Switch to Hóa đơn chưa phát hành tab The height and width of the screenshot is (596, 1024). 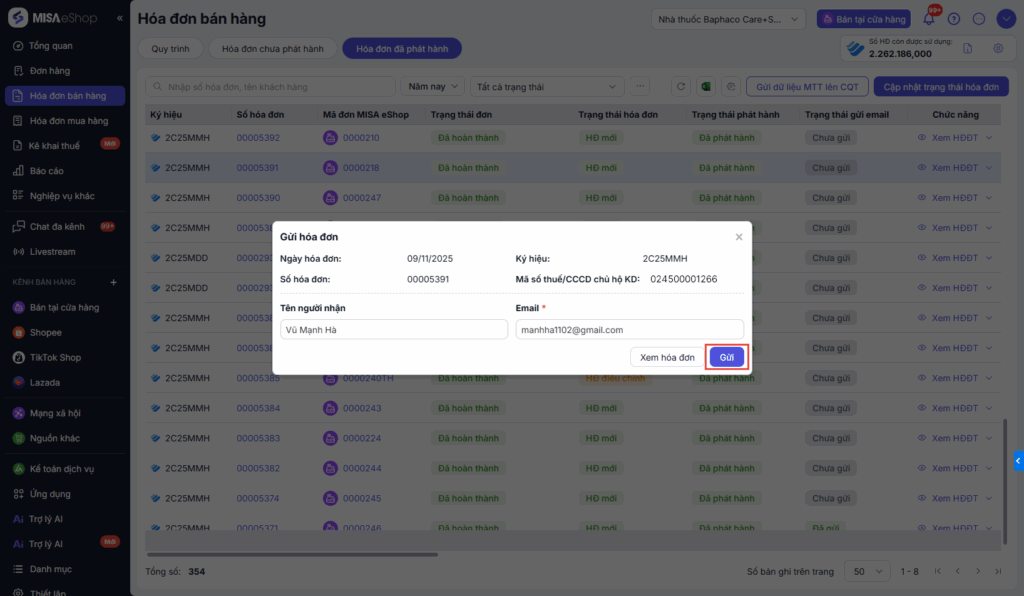click(x=271, y=48)
